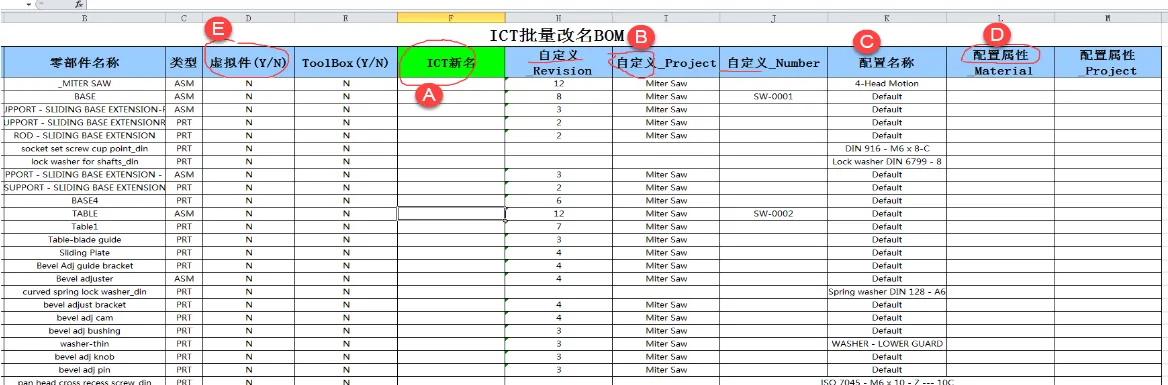Click the 4-Head Motion configuration cell
The image size is (1168, 385).
(x=887, y=84)
